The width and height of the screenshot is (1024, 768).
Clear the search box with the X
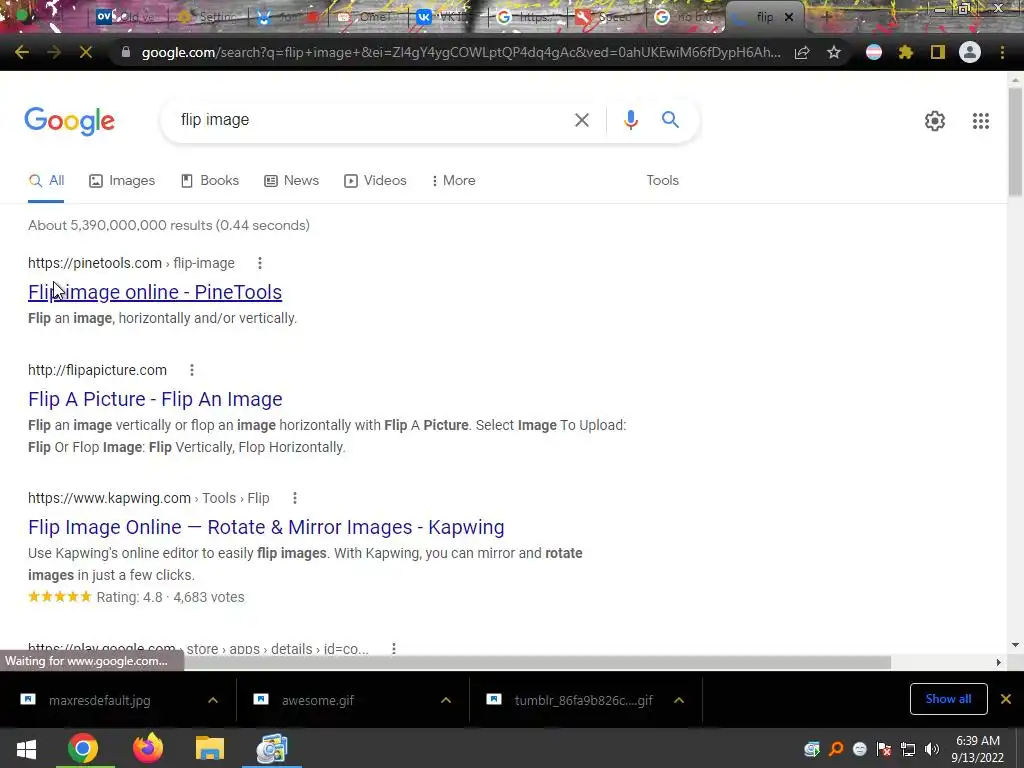[581, 120]
